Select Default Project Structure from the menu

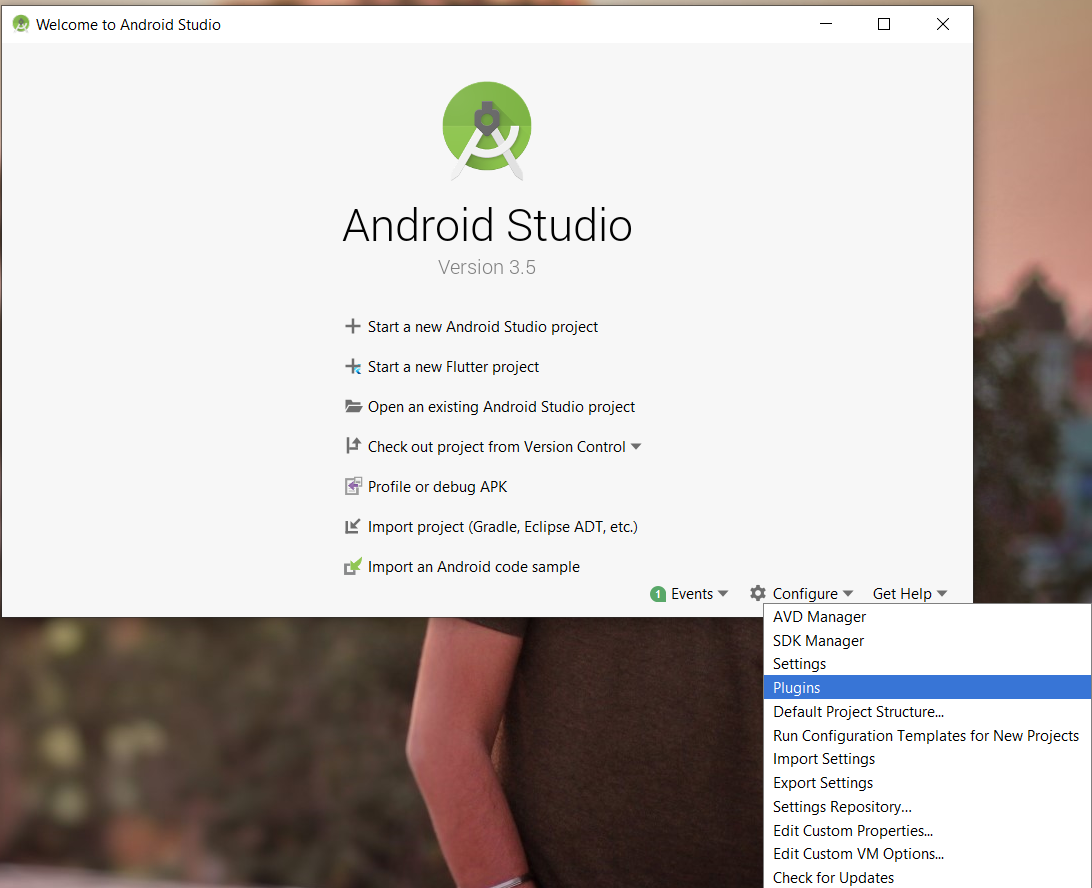858,711
